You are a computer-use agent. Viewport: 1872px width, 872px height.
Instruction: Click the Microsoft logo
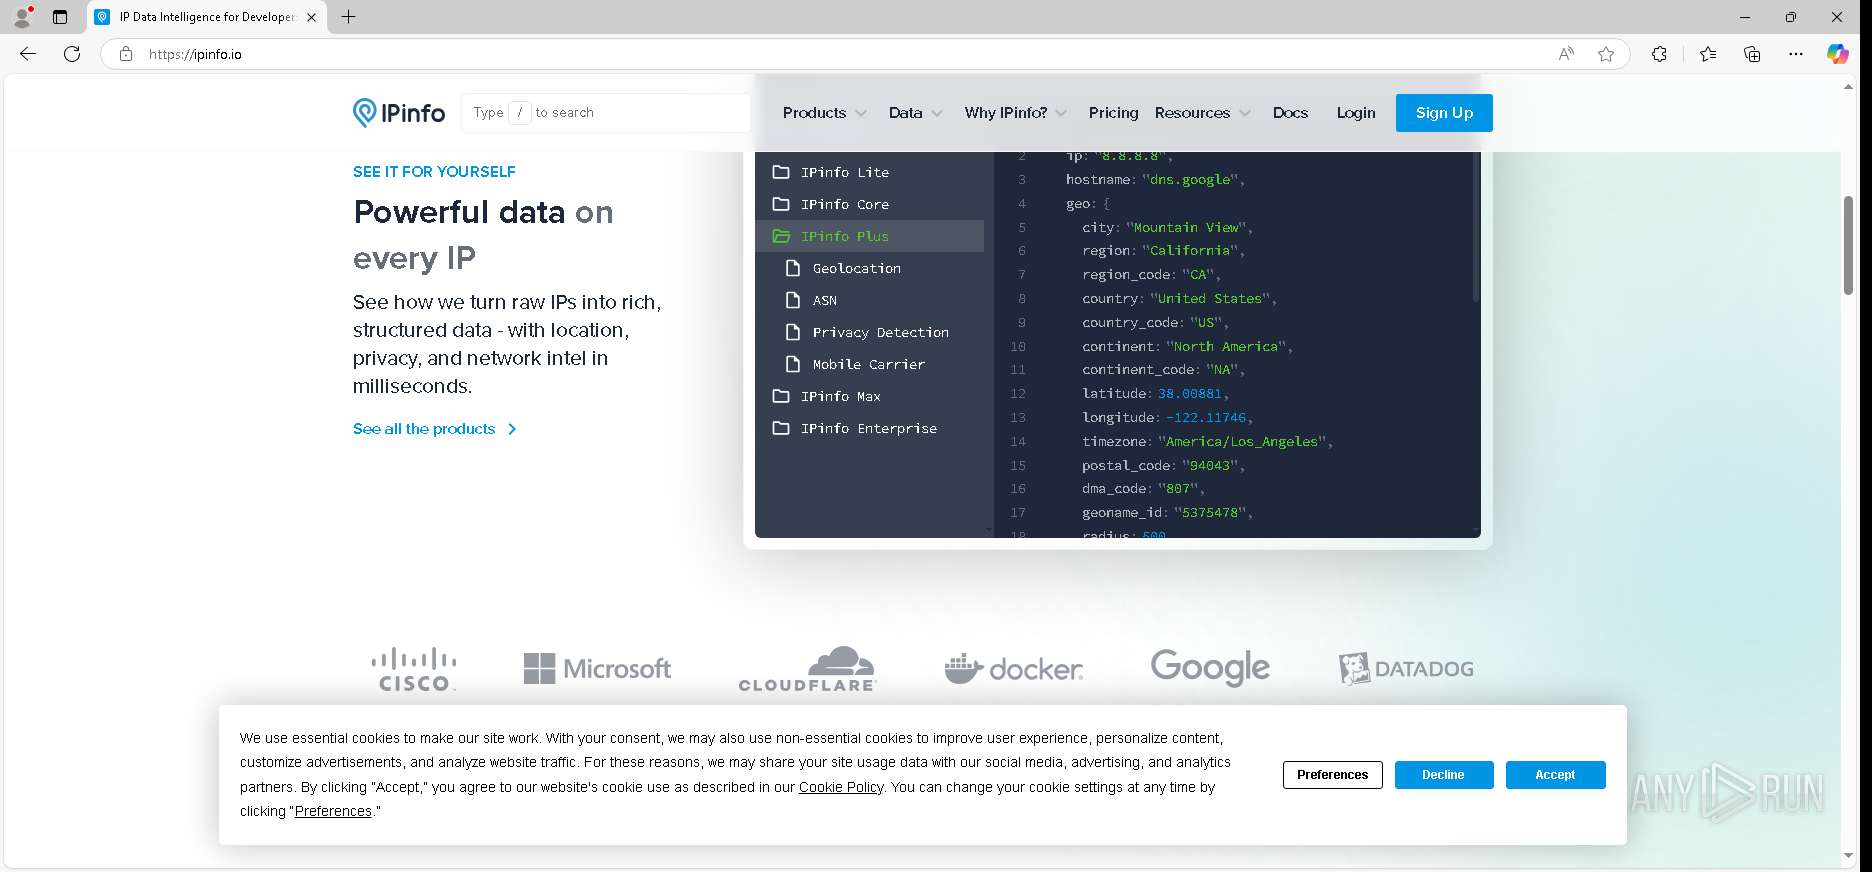pyautogui.click(x=597, y=669)
